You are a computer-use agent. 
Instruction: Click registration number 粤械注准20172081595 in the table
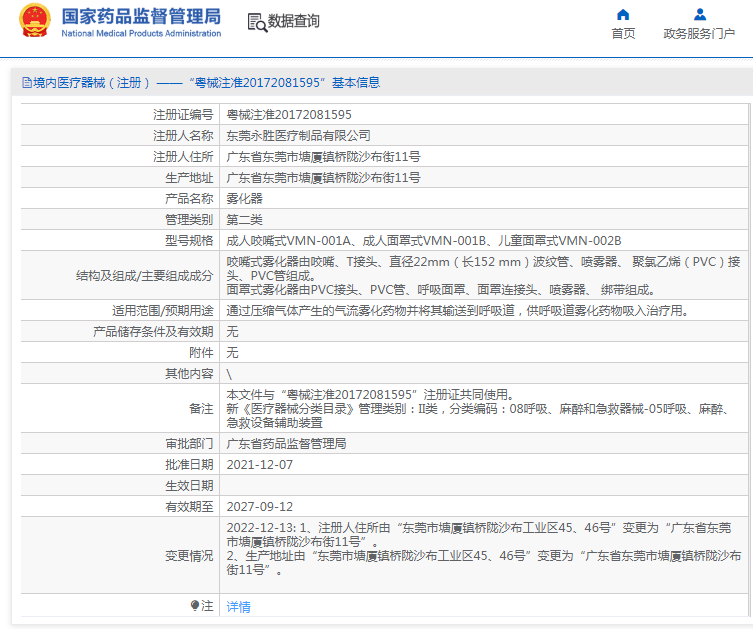tap(289, 115)
